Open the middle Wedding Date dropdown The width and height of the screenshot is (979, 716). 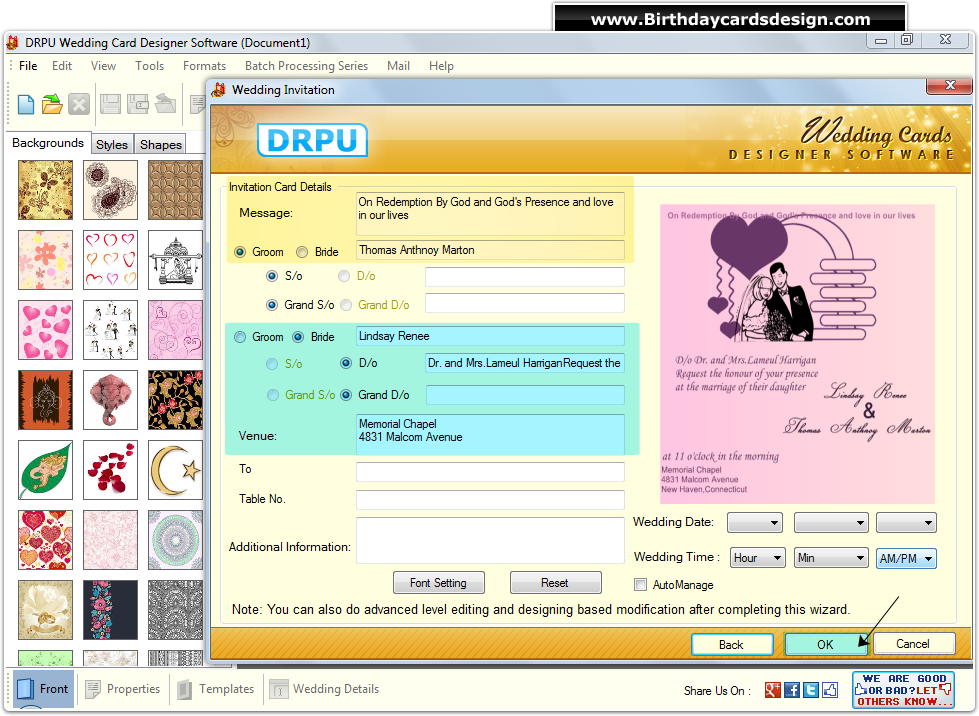(831, 522)
